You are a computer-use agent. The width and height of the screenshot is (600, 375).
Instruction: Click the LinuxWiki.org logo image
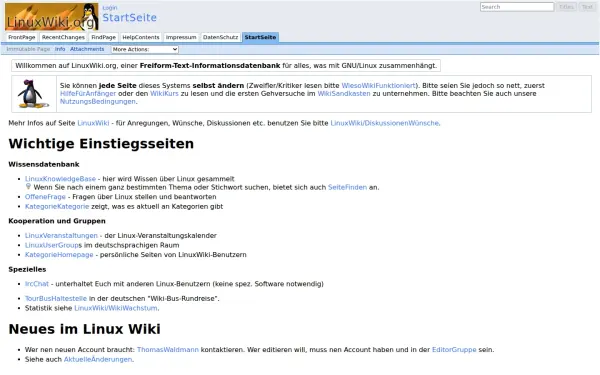(52, 17)
